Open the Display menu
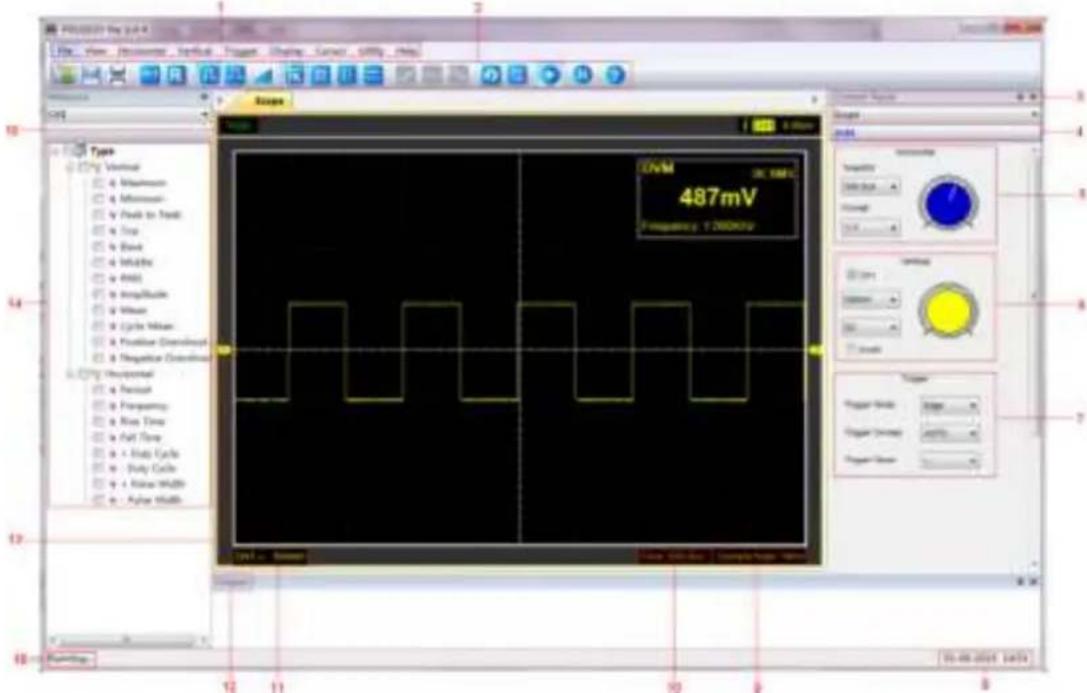1087x693 pixels. tap(286, 51)
